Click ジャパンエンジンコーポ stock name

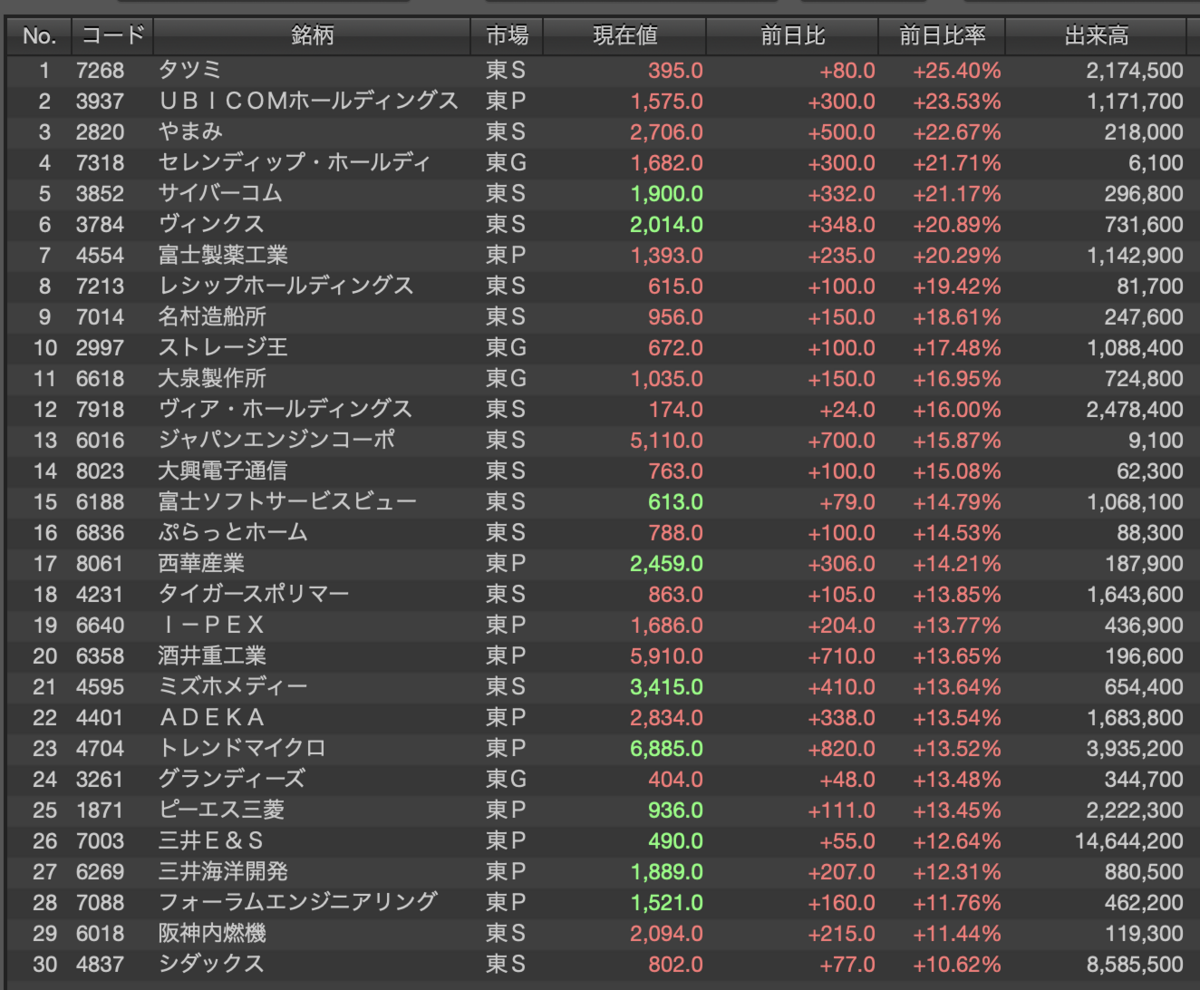tap(276, 440)
